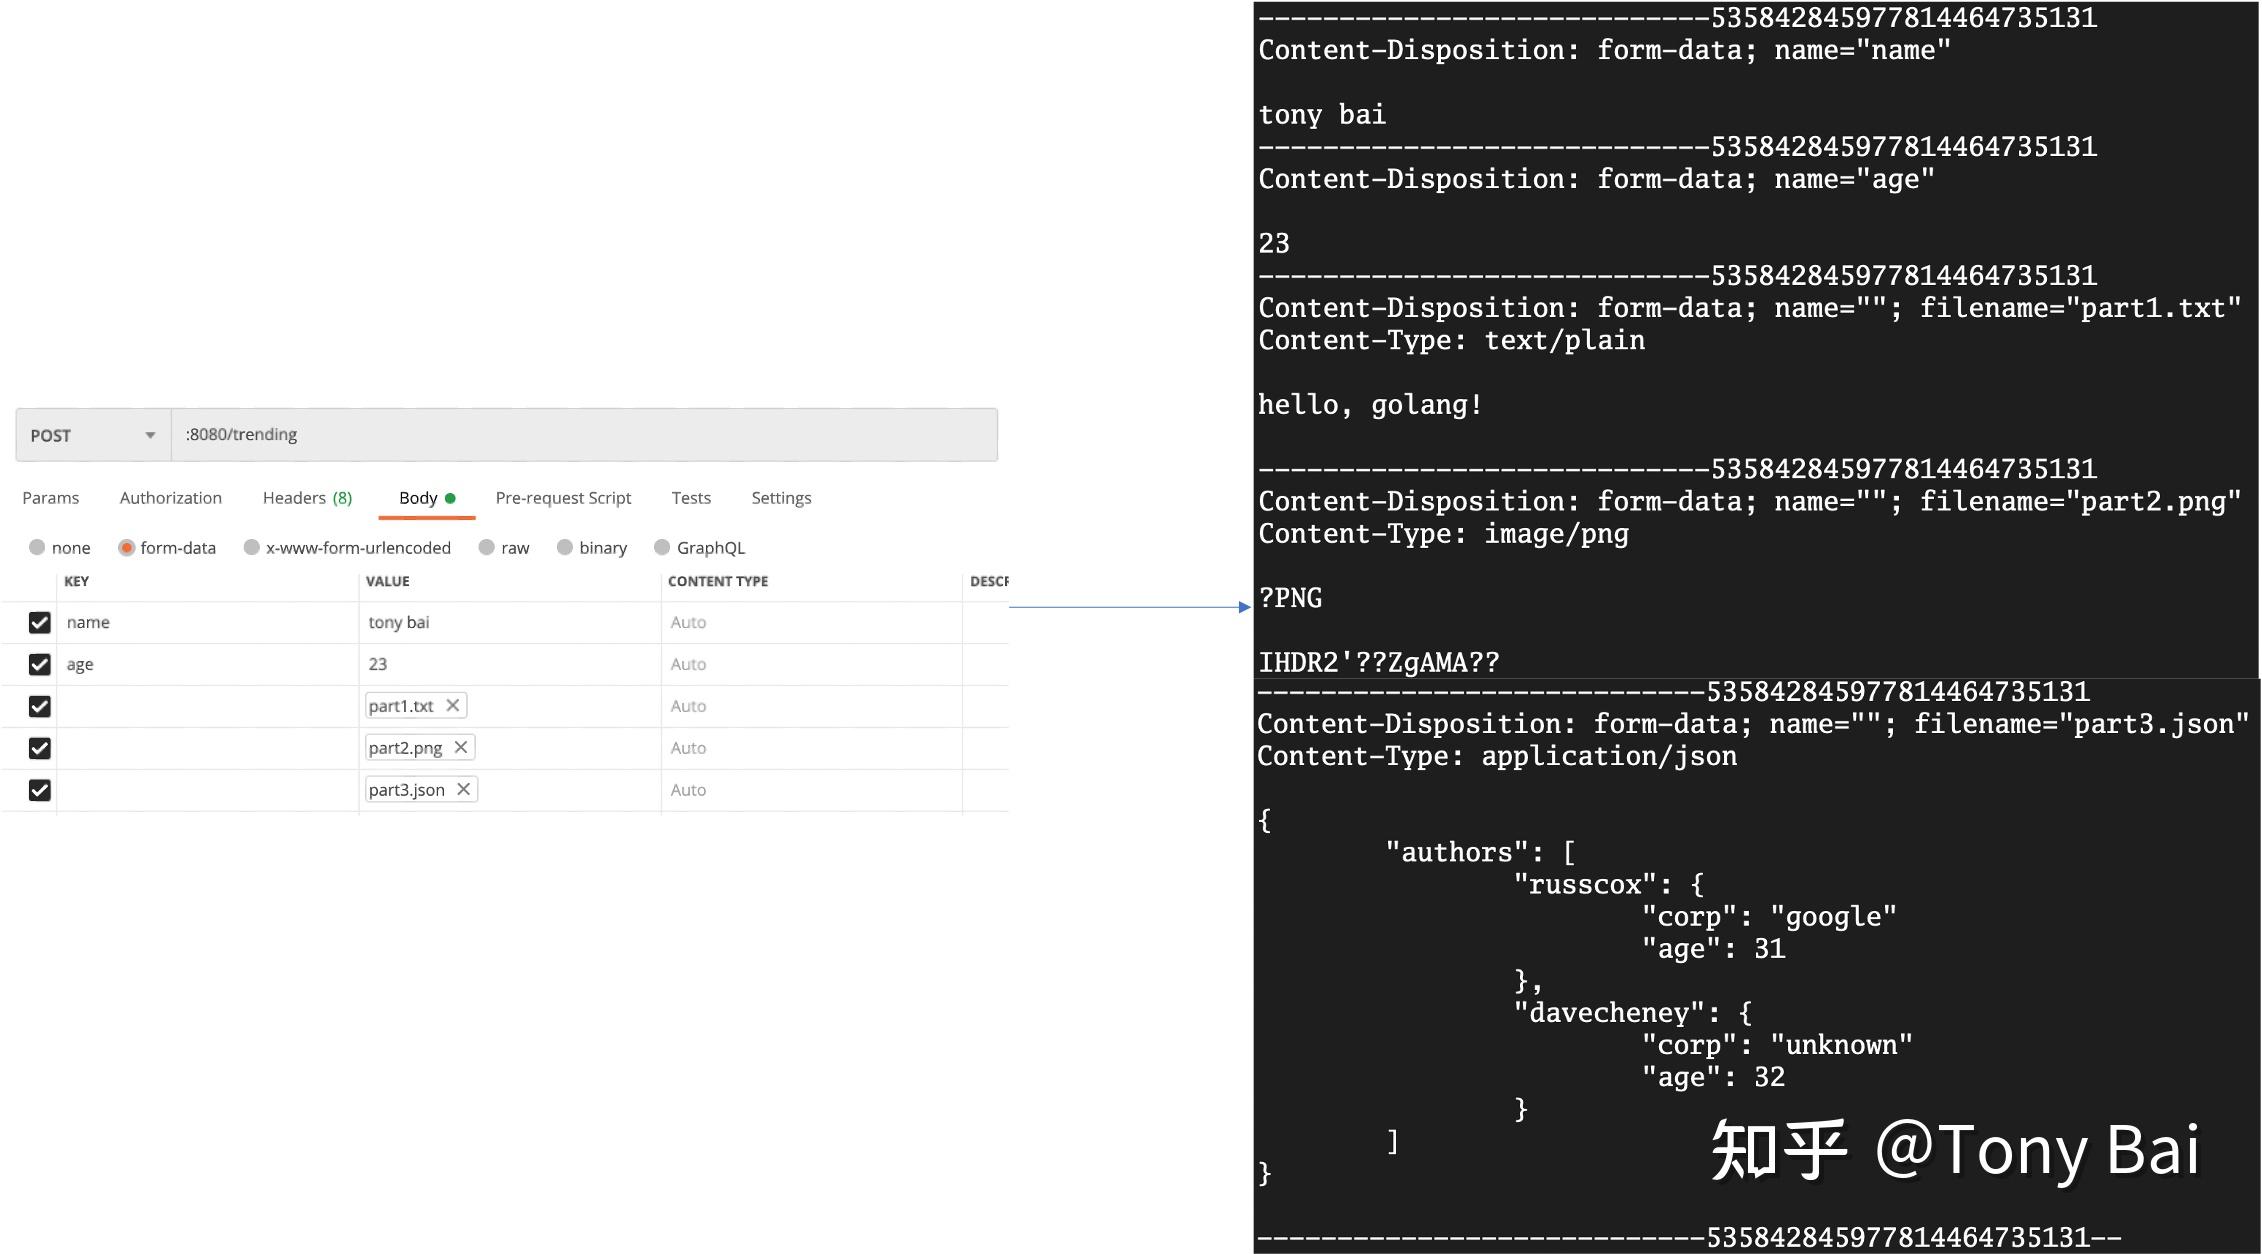Disable the part2.png row checkbox
The width and height of the screenshot is (2262, 1254).
point(39,748)
